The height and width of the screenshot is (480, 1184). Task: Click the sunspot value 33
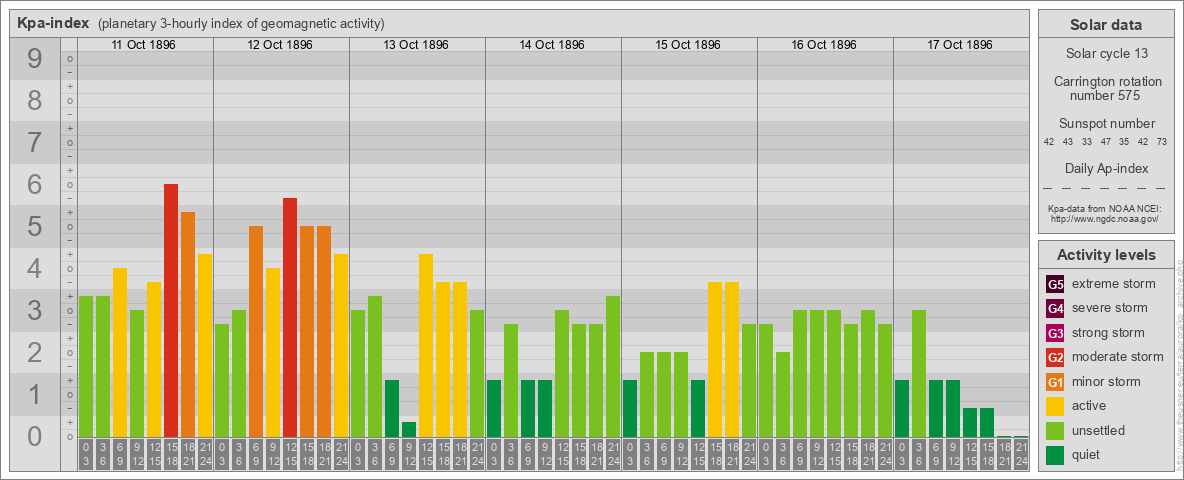(1087, 142)
